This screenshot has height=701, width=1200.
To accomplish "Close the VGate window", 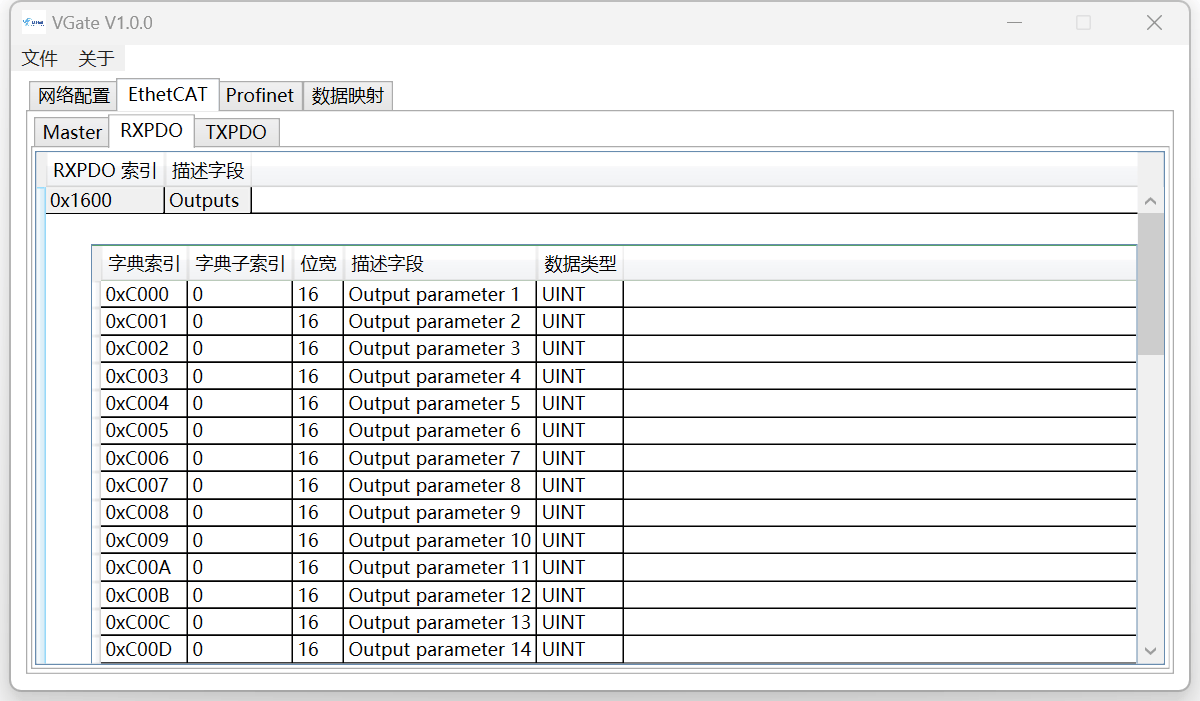I will 1154,22.
